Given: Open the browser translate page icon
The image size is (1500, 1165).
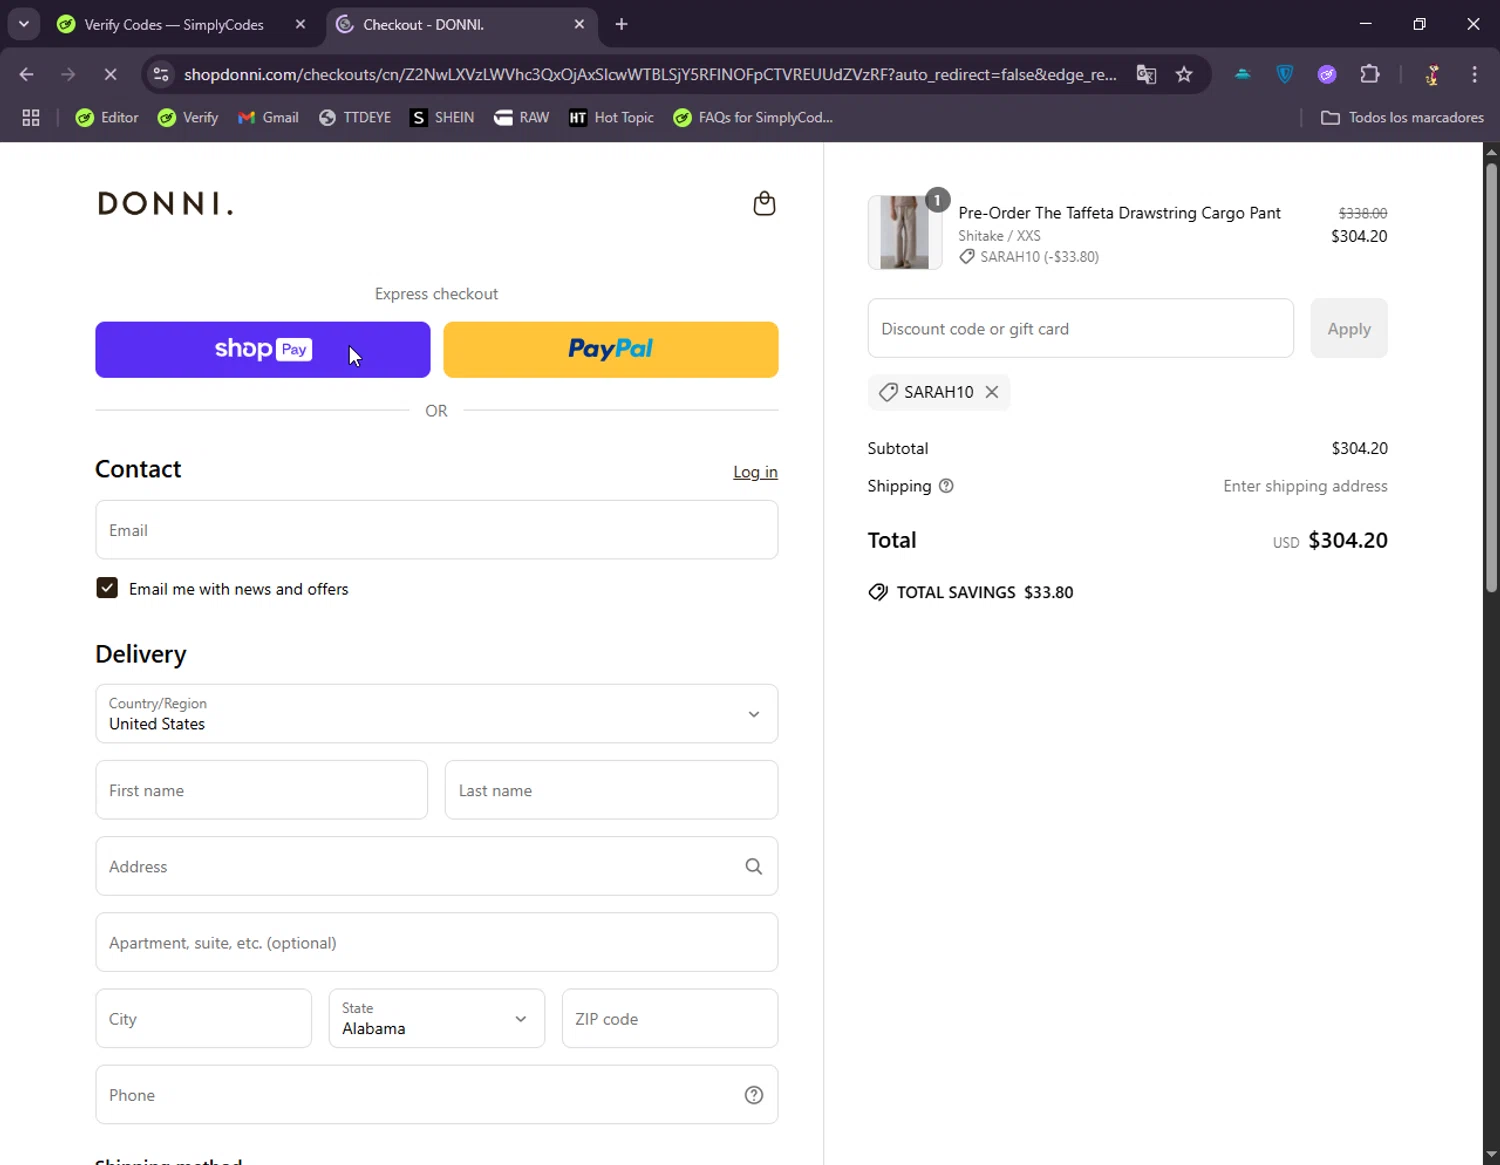Looking at the screenshot, I should [x=1146, y=74].
